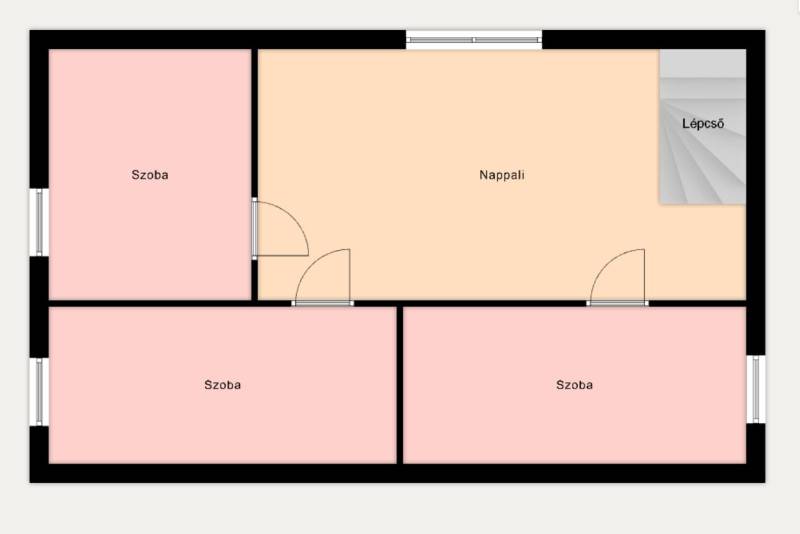800x534 pixels.
Task: Click the winding steps below the Lépcső label
Action: point(702,172)
